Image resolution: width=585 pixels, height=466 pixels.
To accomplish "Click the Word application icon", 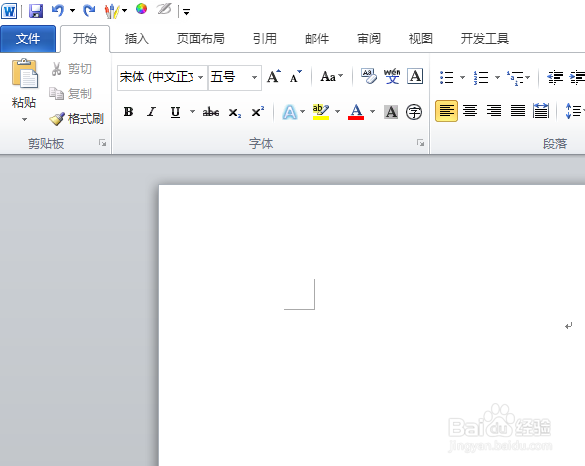I will [x=9, y=11].
